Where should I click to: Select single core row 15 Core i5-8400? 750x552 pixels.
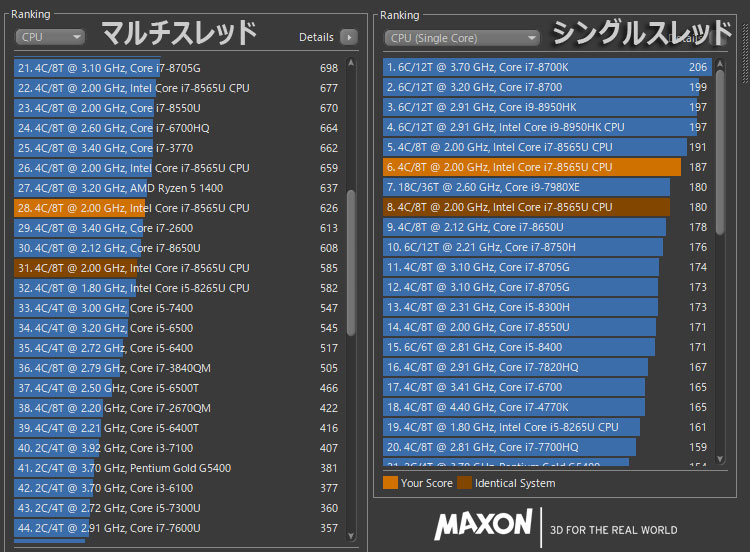click(547, 347)
